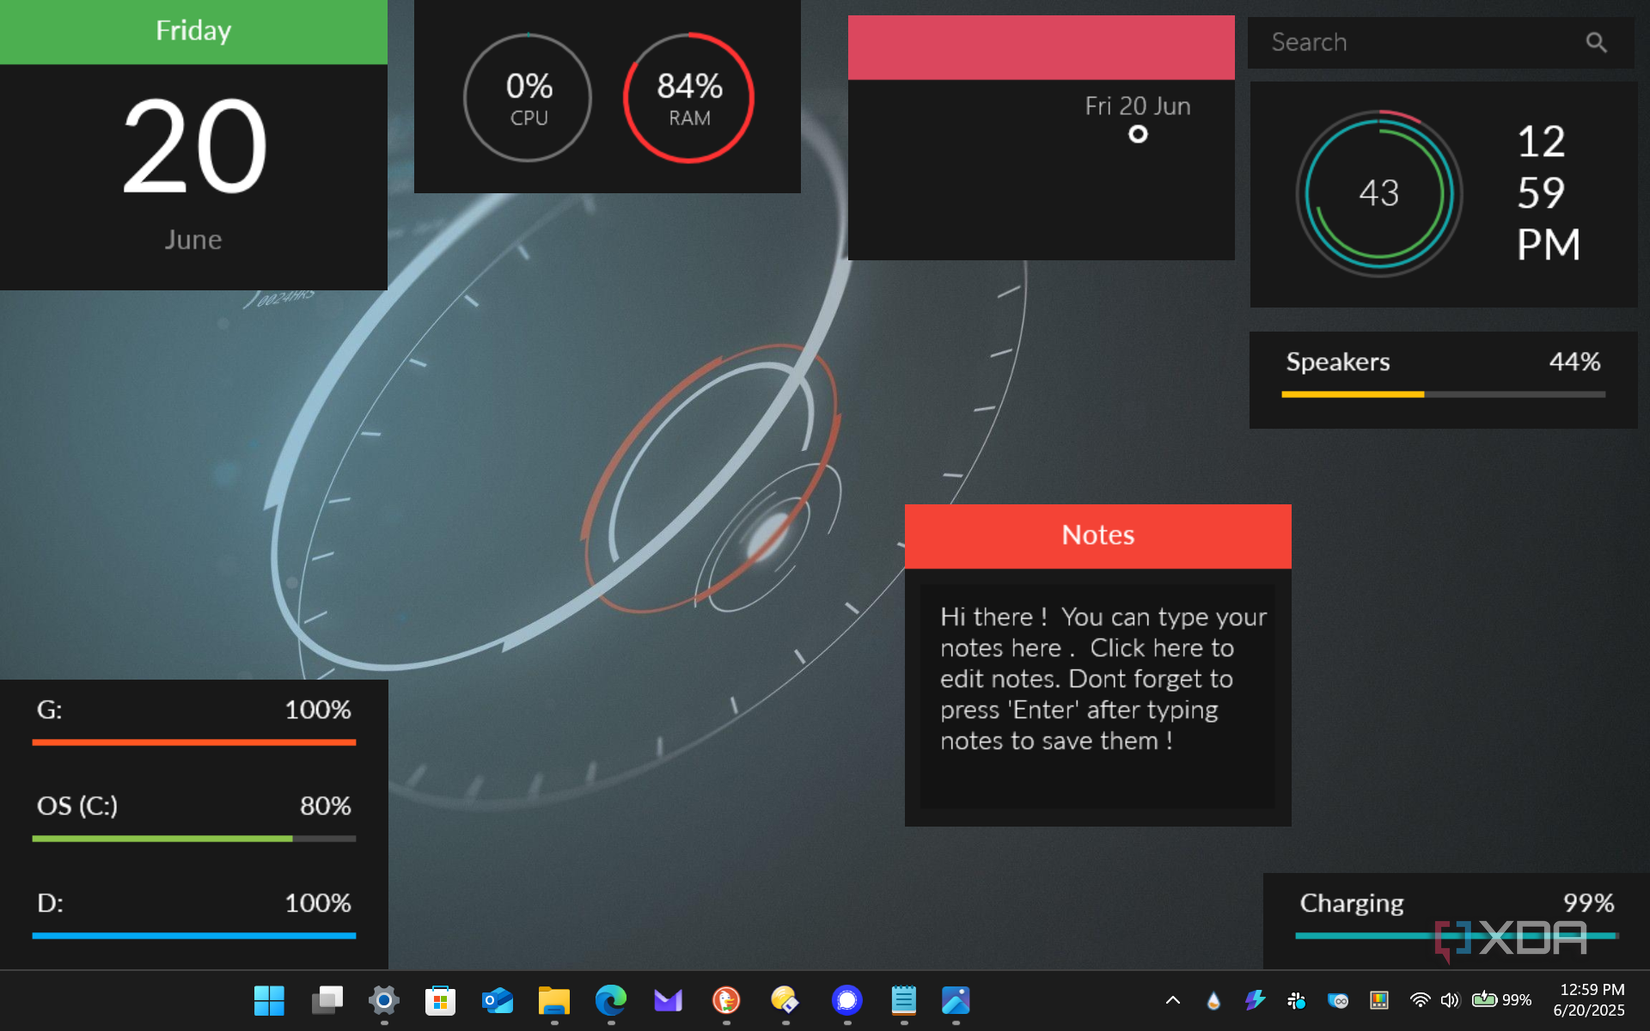1650x1031 pixels.
Task: Open the calendar via the taskbar clock
Action: pyautogui.click(x=1590, y=1000)
